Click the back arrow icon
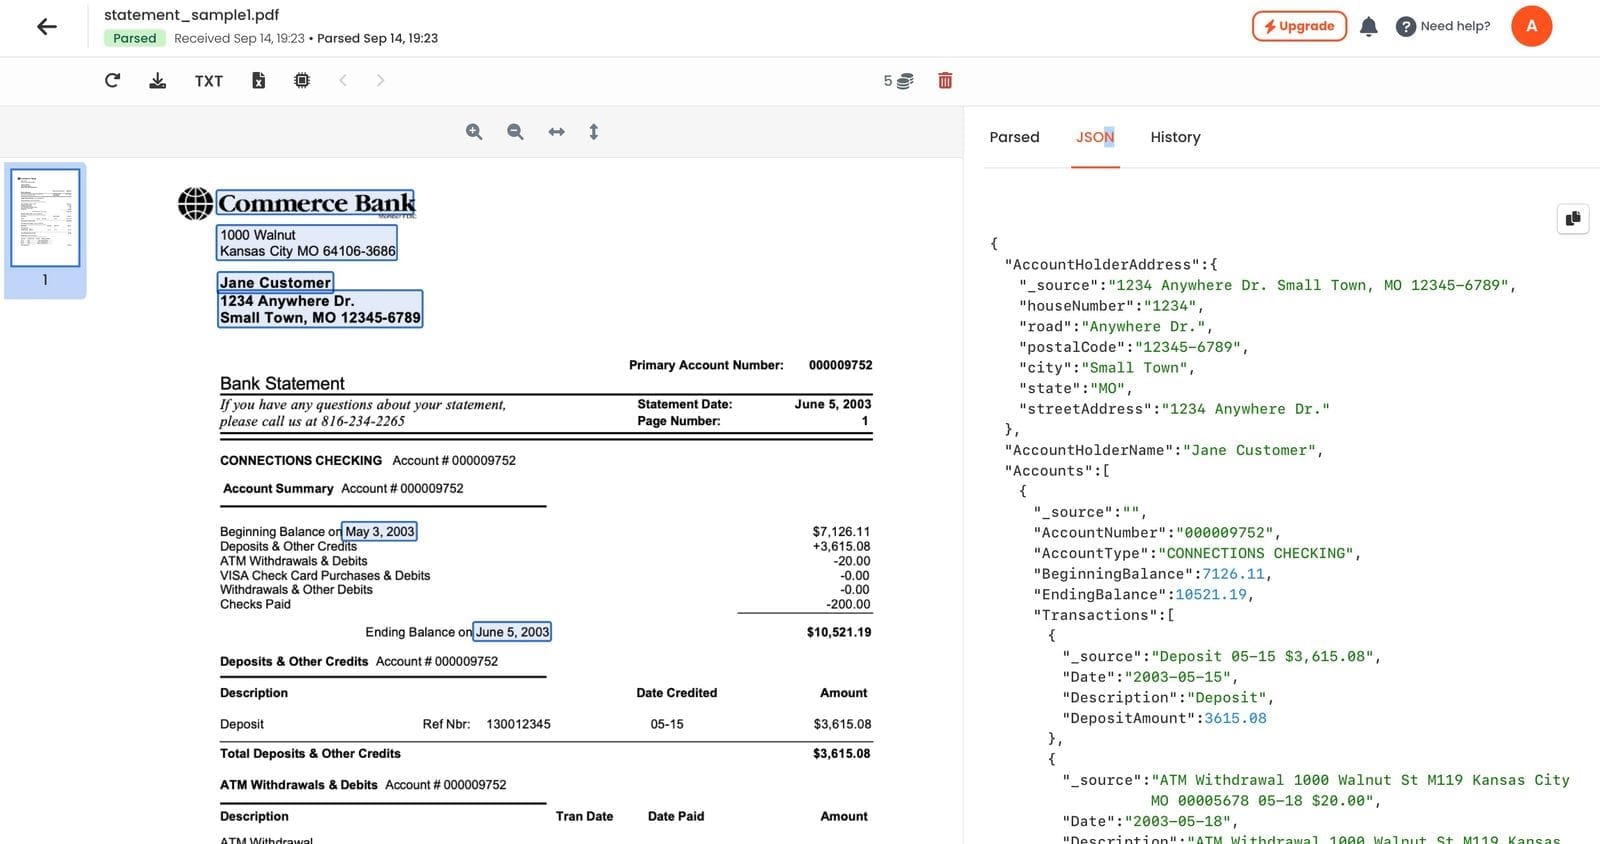This screenshot has height=844, width=1600. 47,27
